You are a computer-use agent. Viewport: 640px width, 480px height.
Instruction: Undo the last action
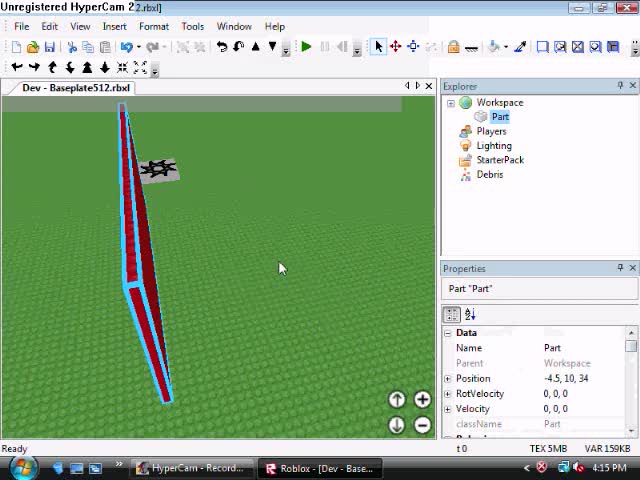pos(127,47)
